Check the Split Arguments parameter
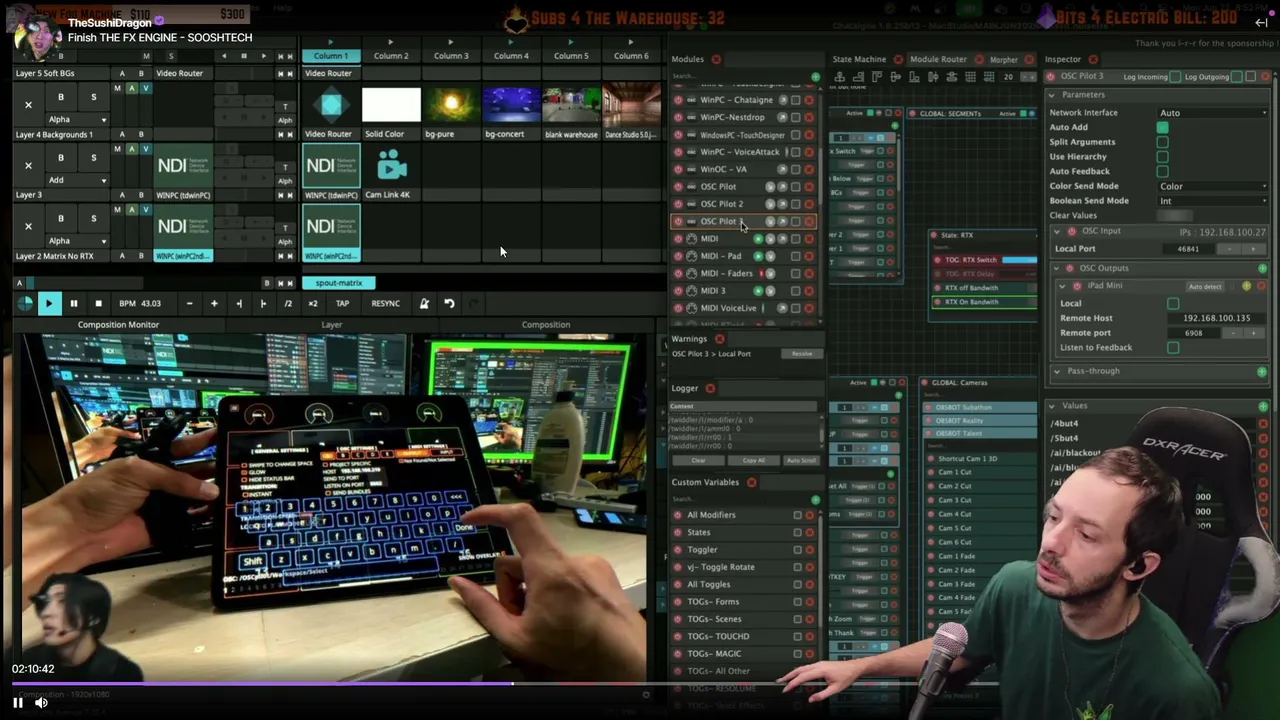The height and width of the screenshot is (720, 1280). point(1162,142)
